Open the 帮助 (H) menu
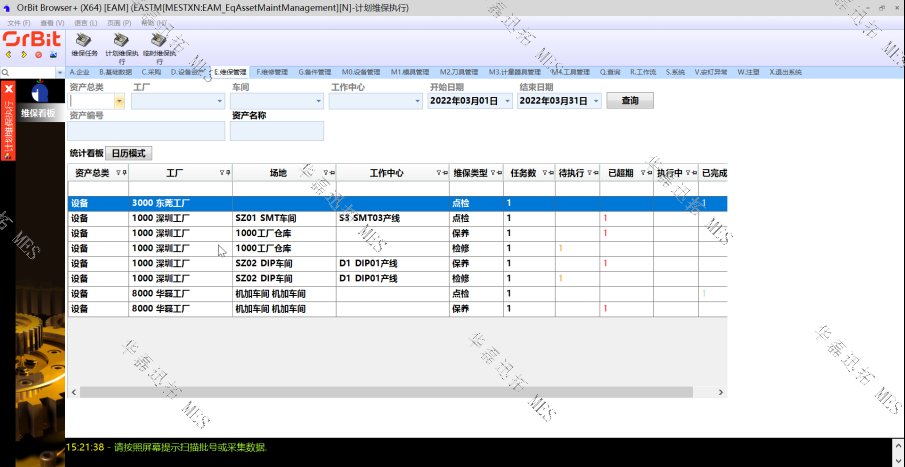 click(154, 23)
